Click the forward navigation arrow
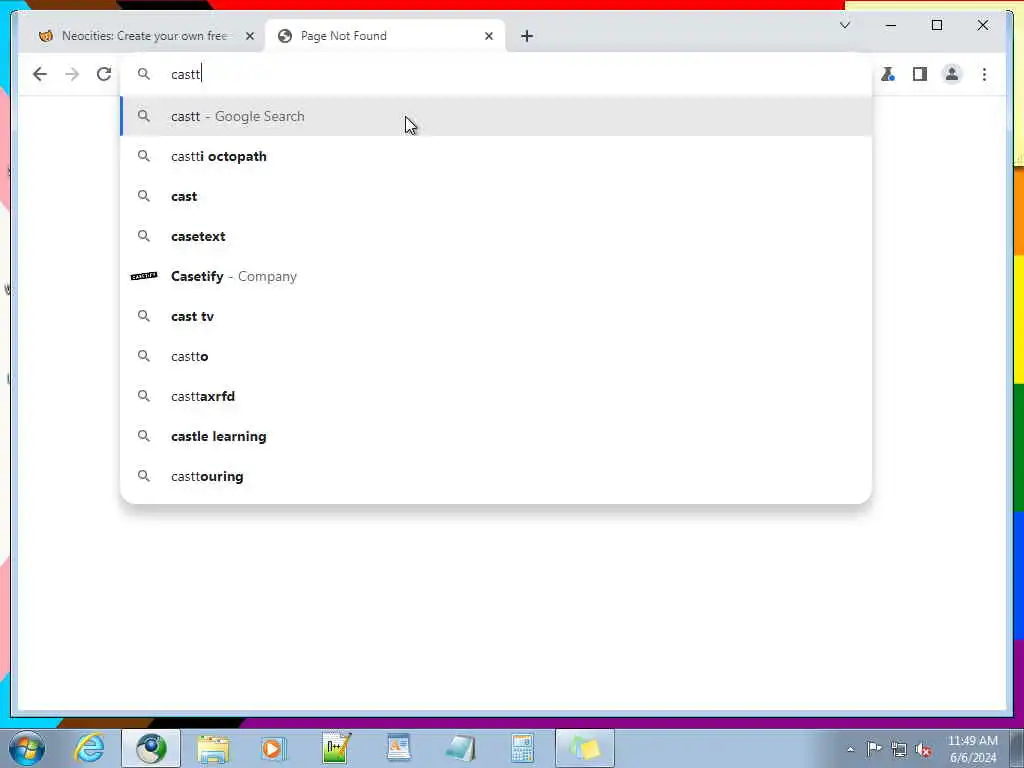The image size is (1024, 768). 72,74
